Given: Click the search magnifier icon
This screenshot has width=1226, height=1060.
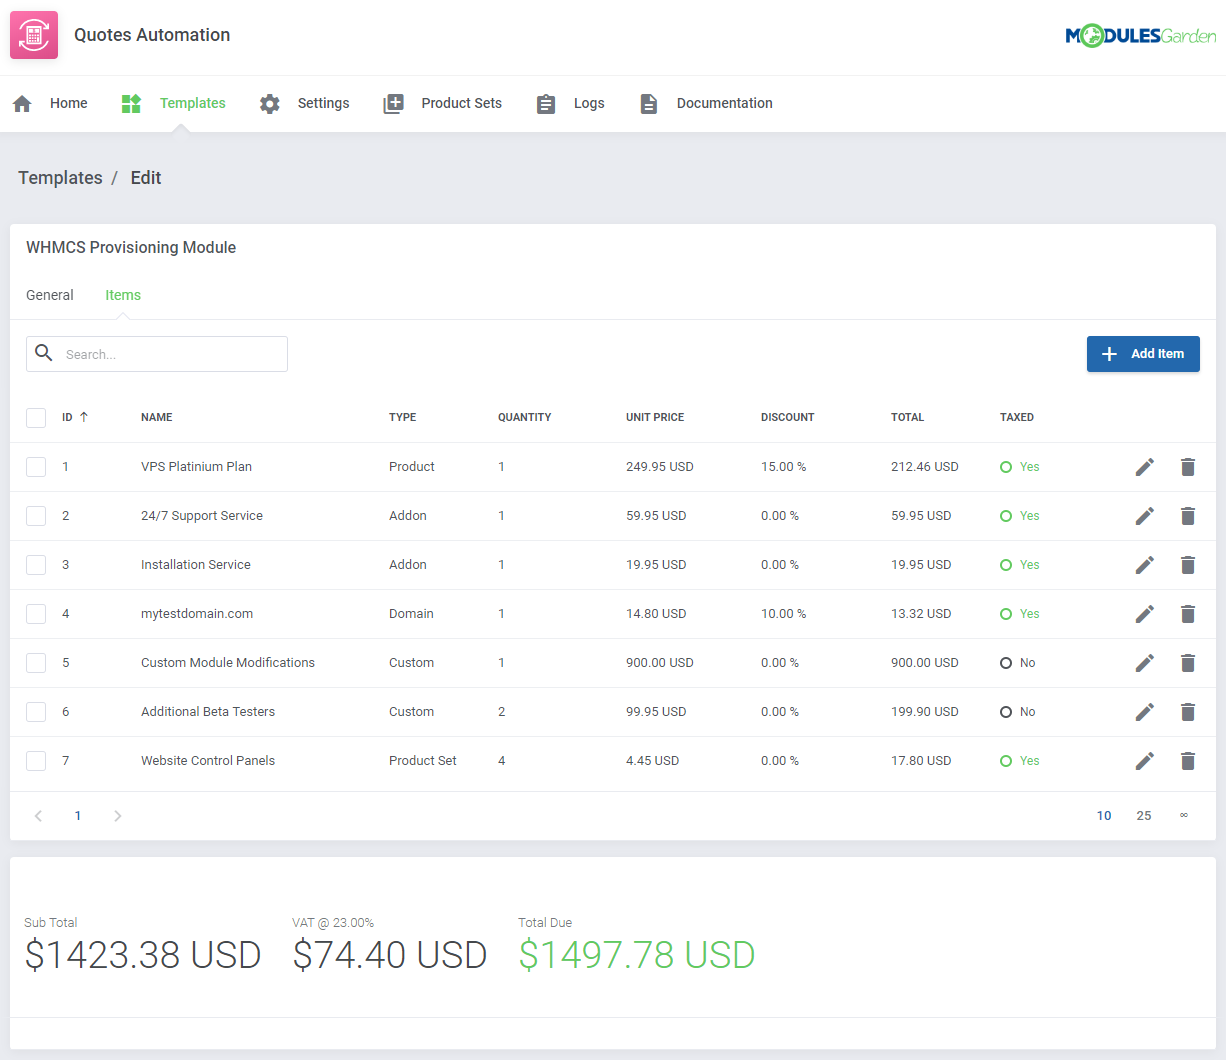Looking at the screenshot, I should point(44,353).
